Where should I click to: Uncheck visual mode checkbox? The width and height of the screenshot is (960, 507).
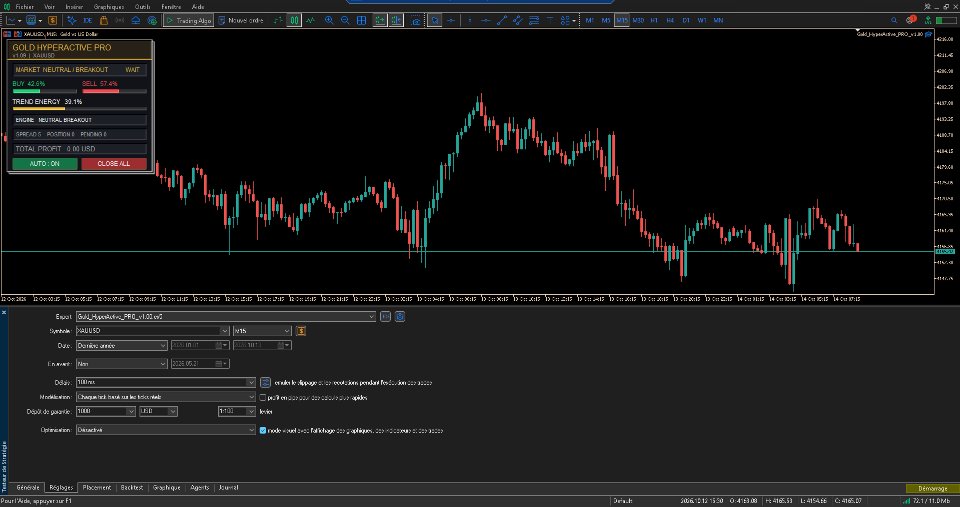click(263, 430)
